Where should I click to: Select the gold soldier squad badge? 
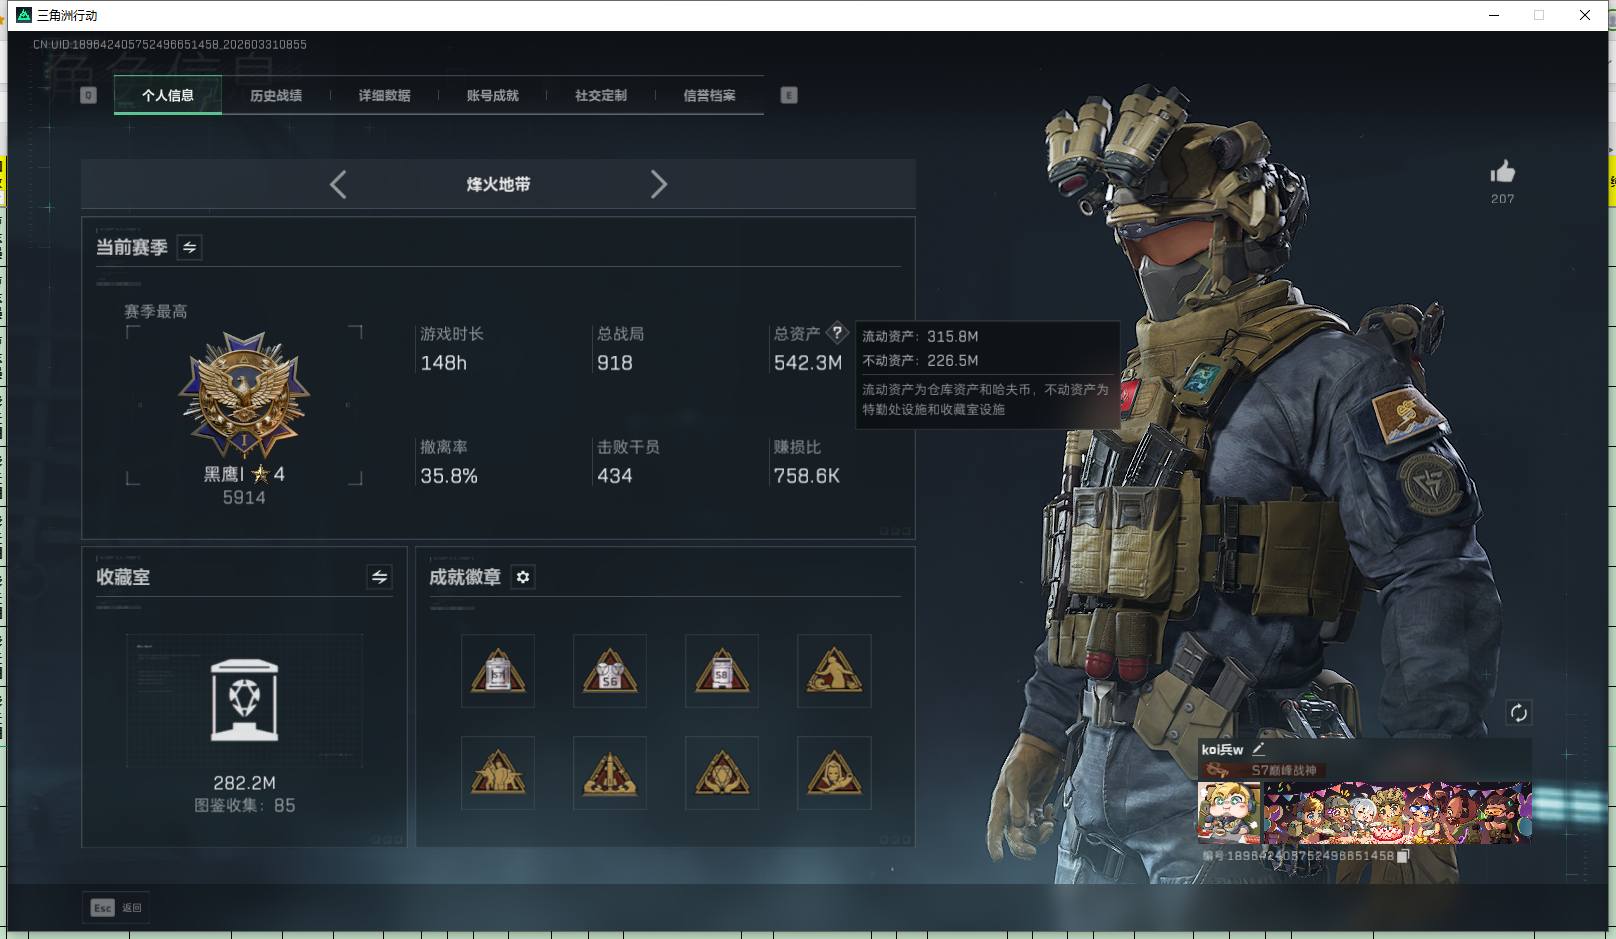(x=498, y=773)
